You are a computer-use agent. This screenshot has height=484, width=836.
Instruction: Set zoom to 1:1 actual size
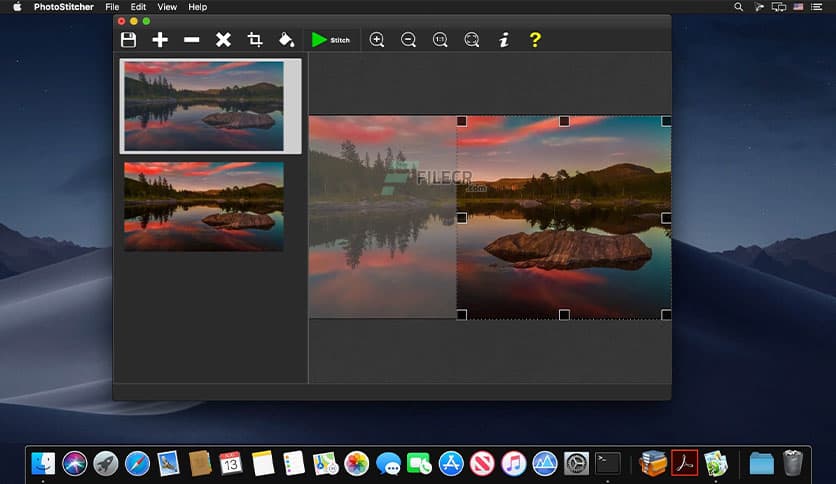click(x=440, y=40)
